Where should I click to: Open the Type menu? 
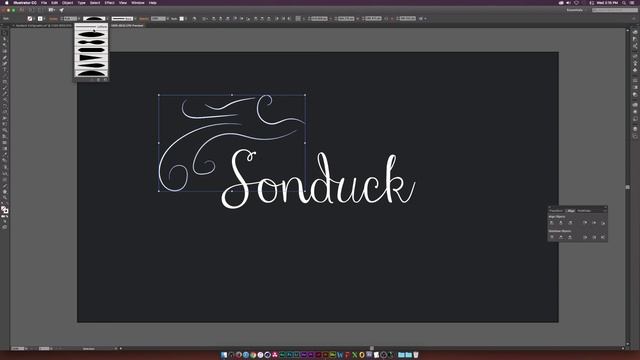point(82,2)
